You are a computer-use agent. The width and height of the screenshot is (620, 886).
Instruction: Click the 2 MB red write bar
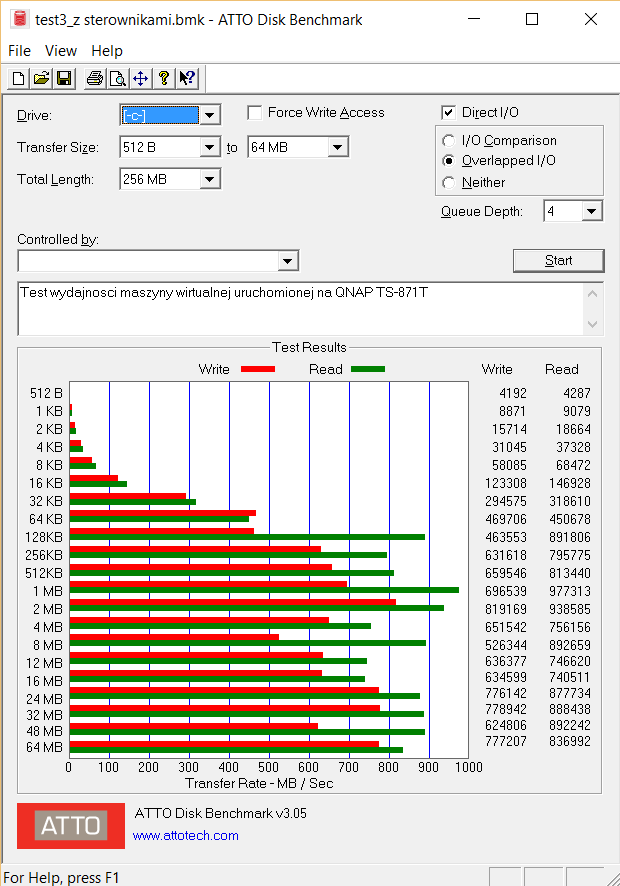[x=232, y=602]
